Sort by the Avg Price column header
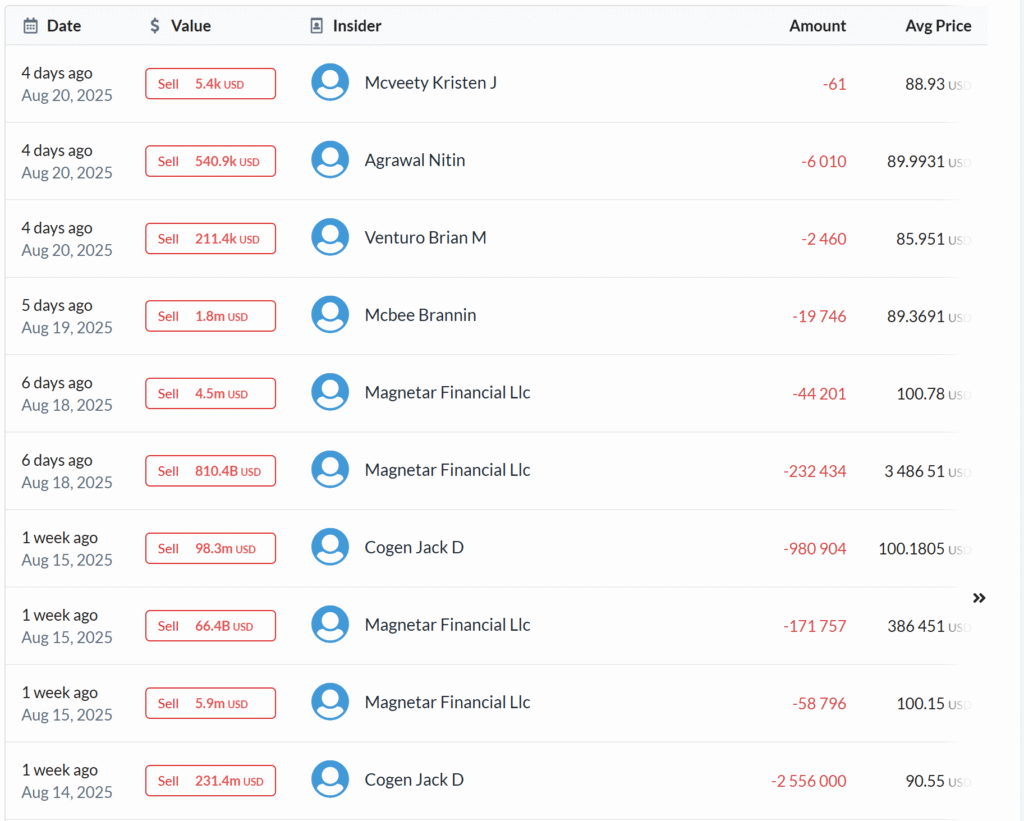Image resolution: width=1024 pixels, height=821 pixels. click(938, 26)
